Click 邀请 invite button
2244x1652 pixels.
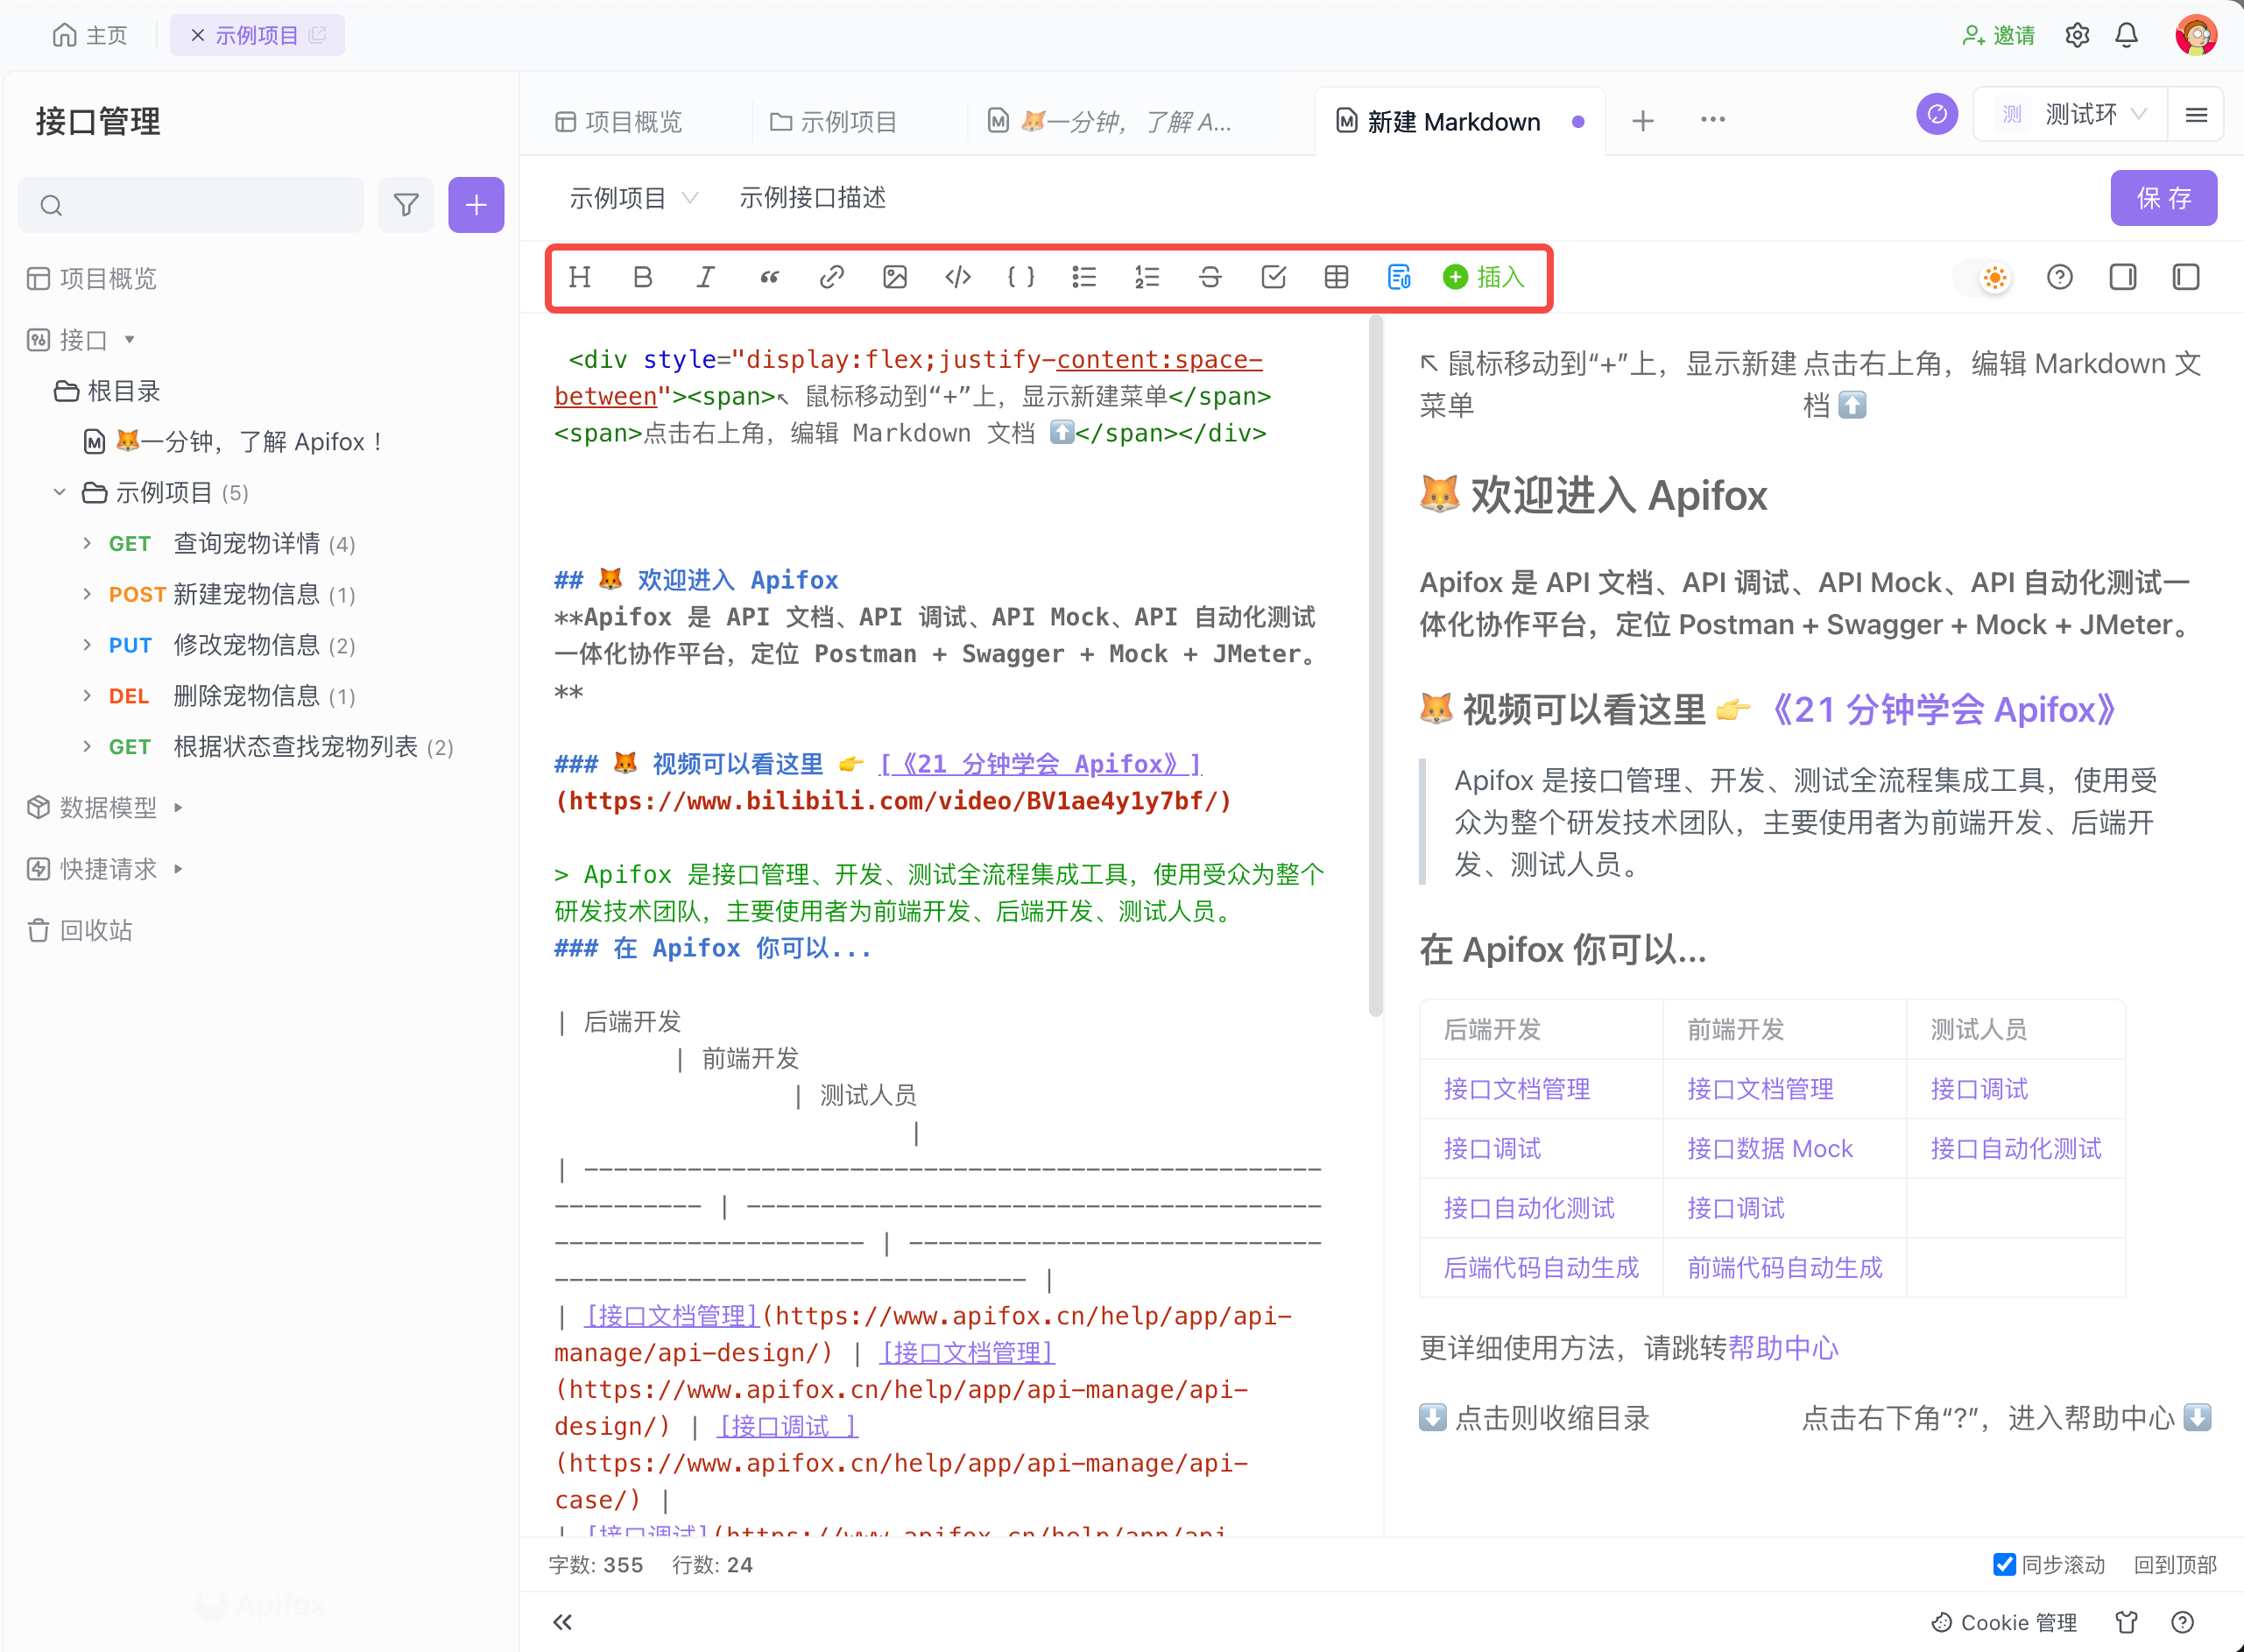click(x=1998, y=35)
